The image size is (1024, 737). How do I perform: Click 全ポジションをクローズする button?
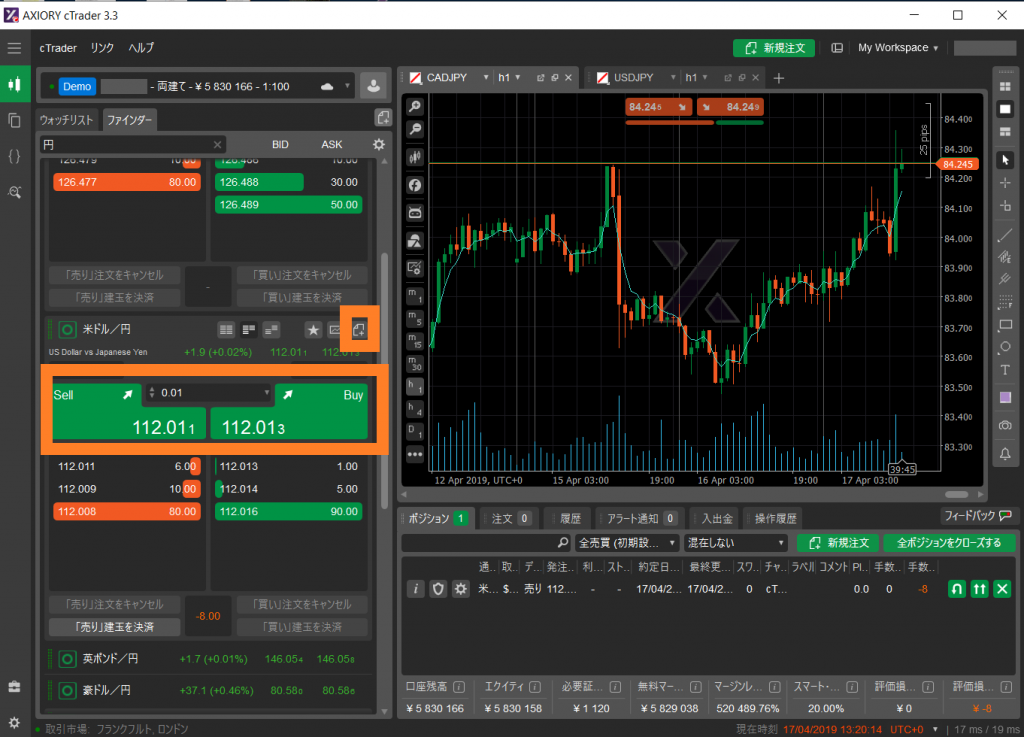click(x=949, y=542)
